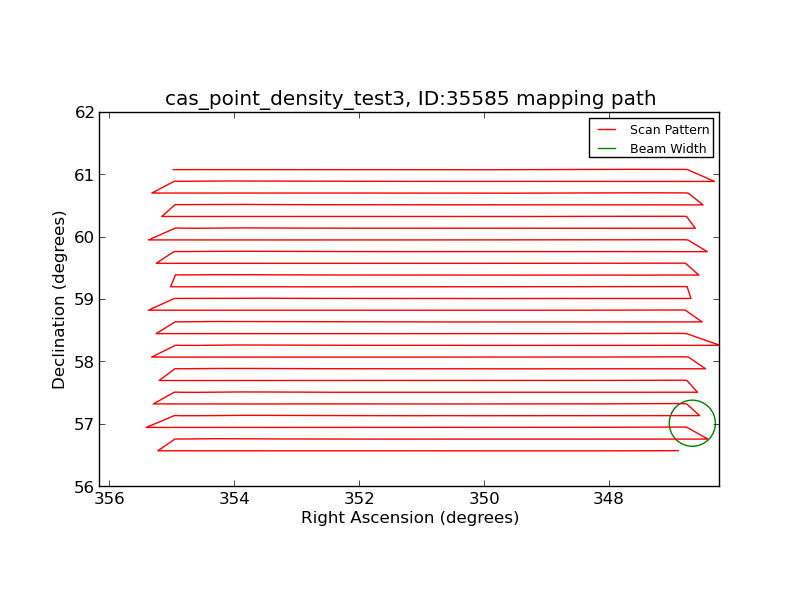Click the red Scan Pattern legend line sample
The height and width of the screenshot is (600, 800).
pos(607,130)
